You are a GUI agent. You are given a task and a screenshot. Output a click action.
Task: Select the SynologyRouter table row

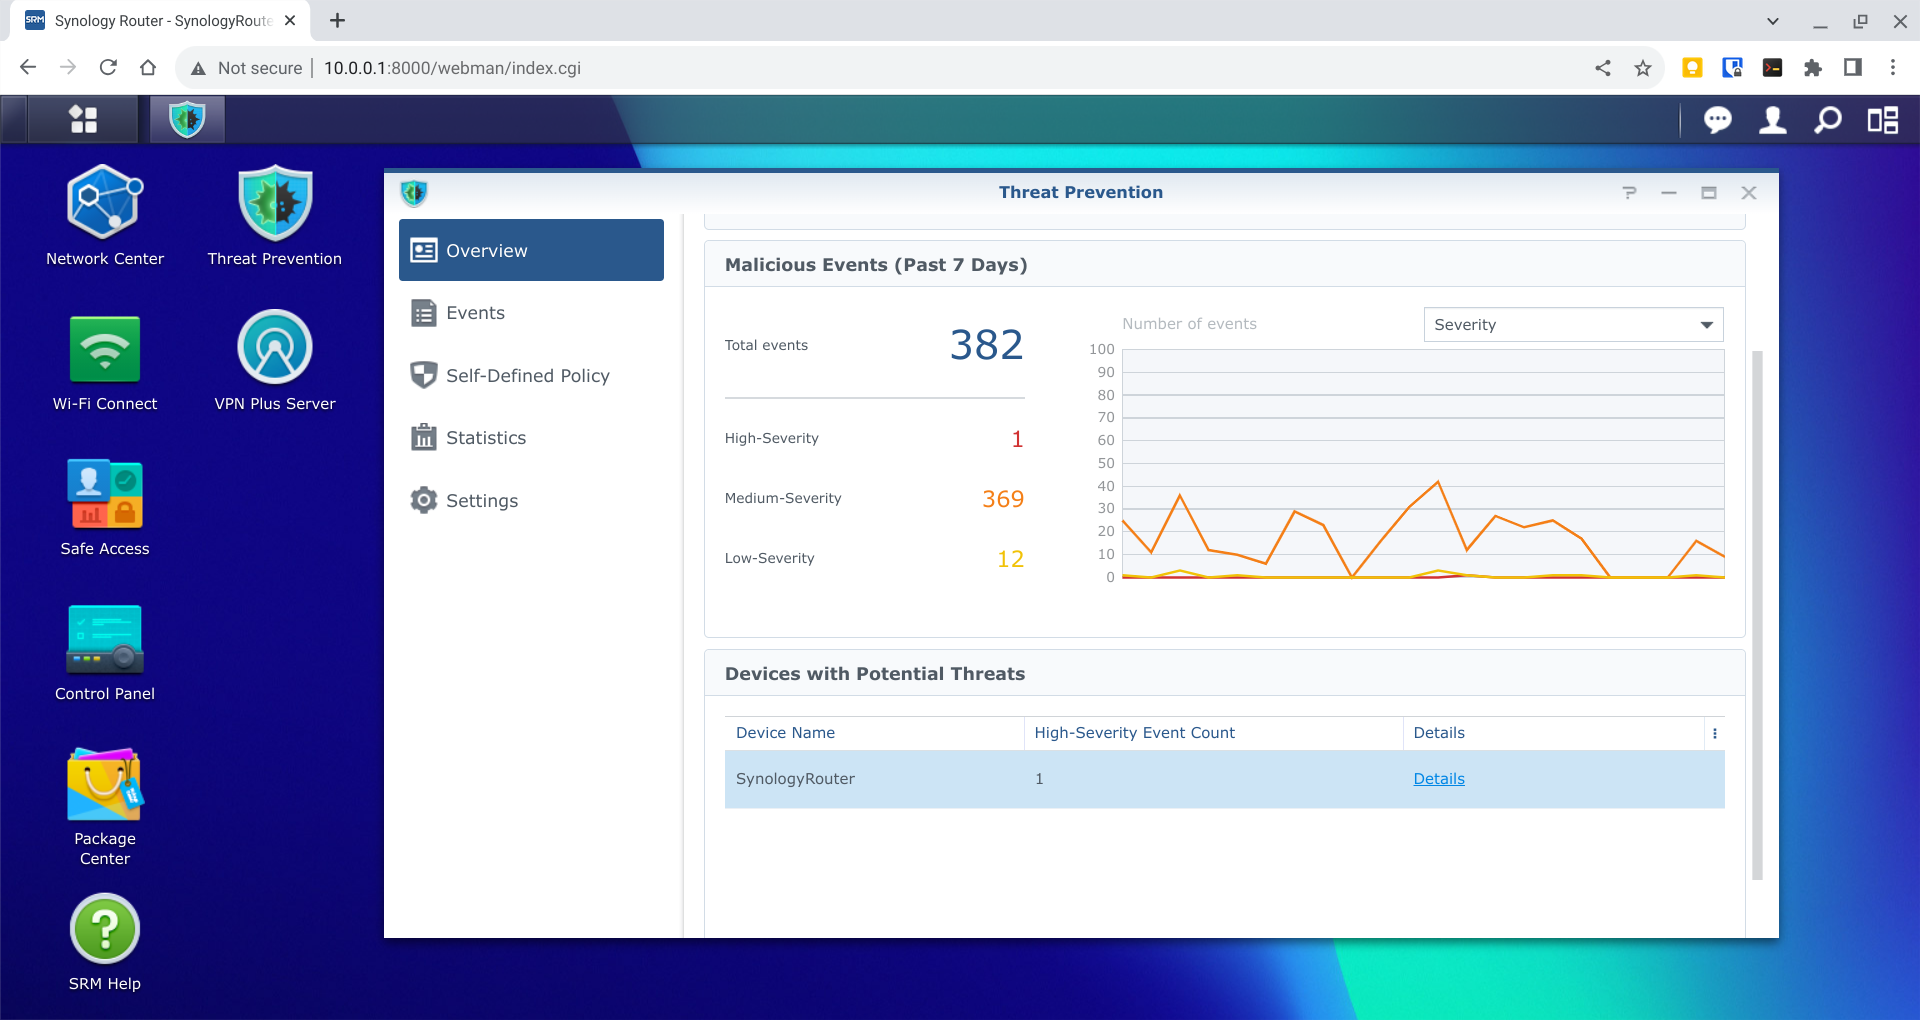click(x=1225, y=779)
